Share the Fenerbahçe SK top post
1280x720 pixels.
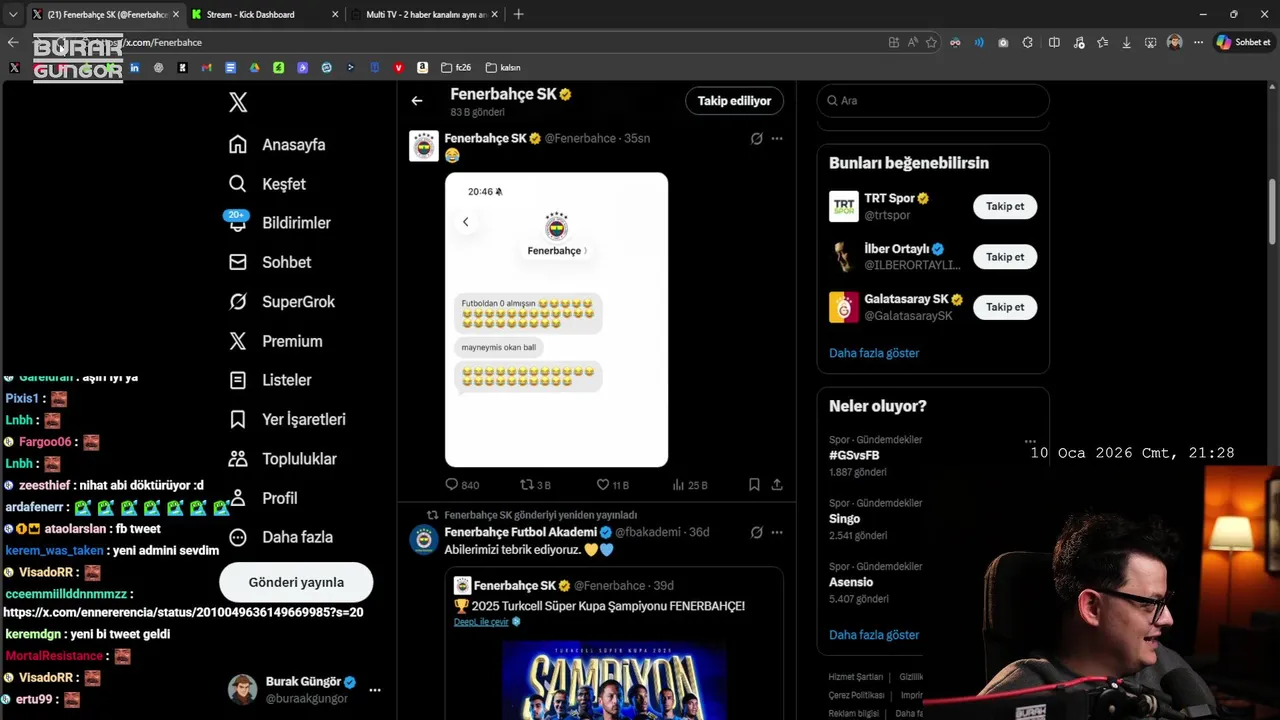coord(777,485)
